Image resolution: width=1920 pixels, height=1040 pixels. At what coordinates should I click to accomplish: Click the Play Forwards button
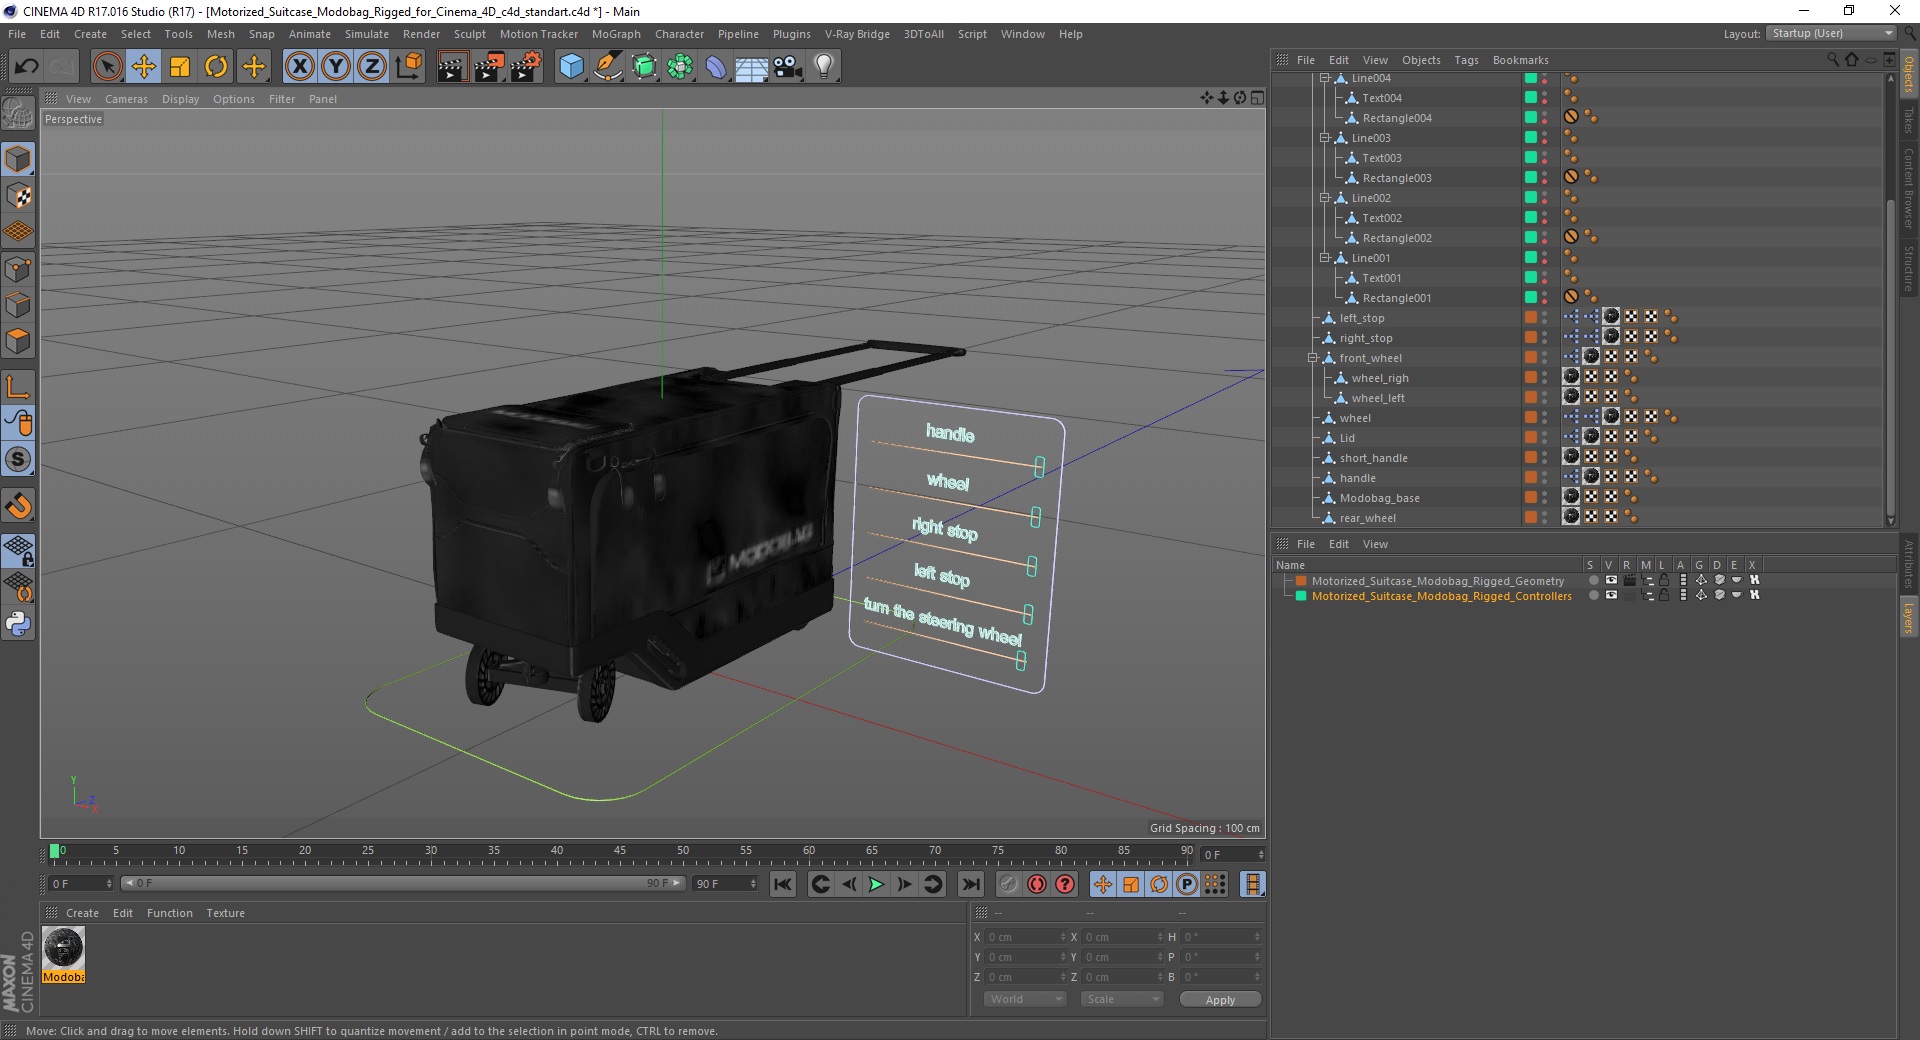click(x=876, y=884)
